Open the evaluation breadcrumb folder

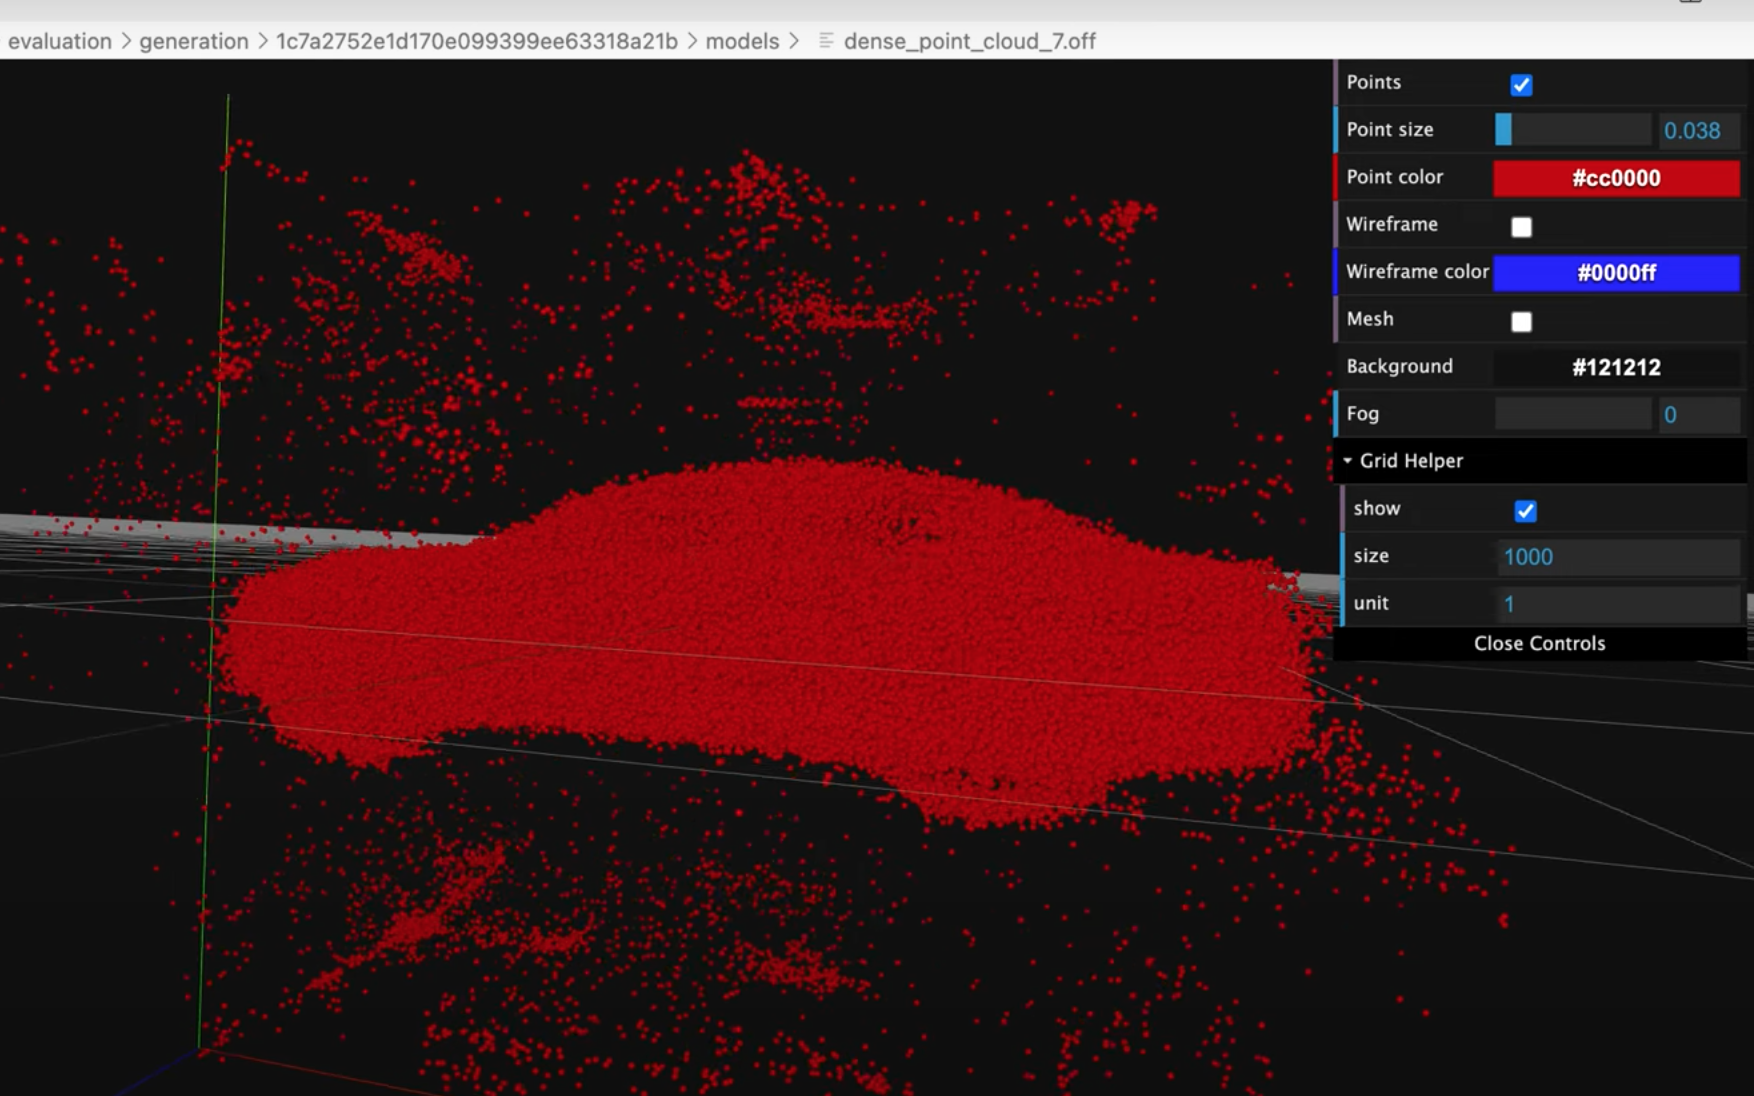[x=60, y=41]
